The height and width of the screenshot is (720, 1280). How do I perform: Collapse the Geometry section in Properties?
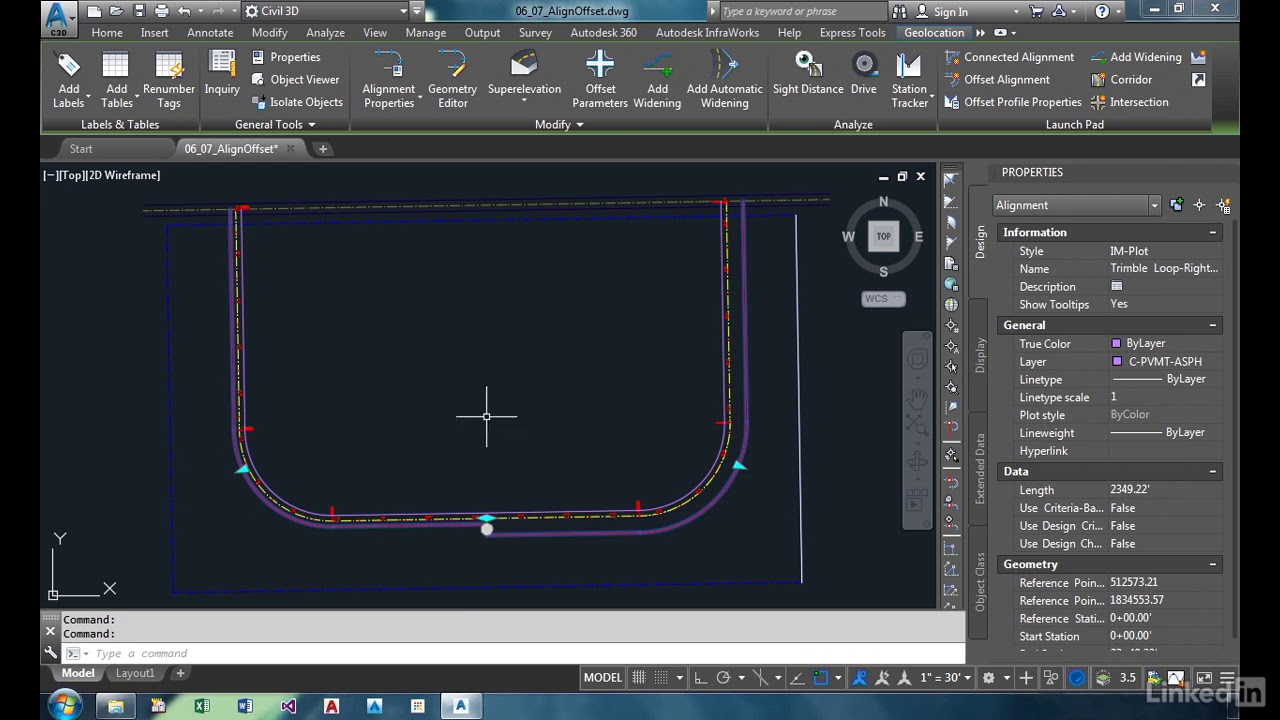1212,565
